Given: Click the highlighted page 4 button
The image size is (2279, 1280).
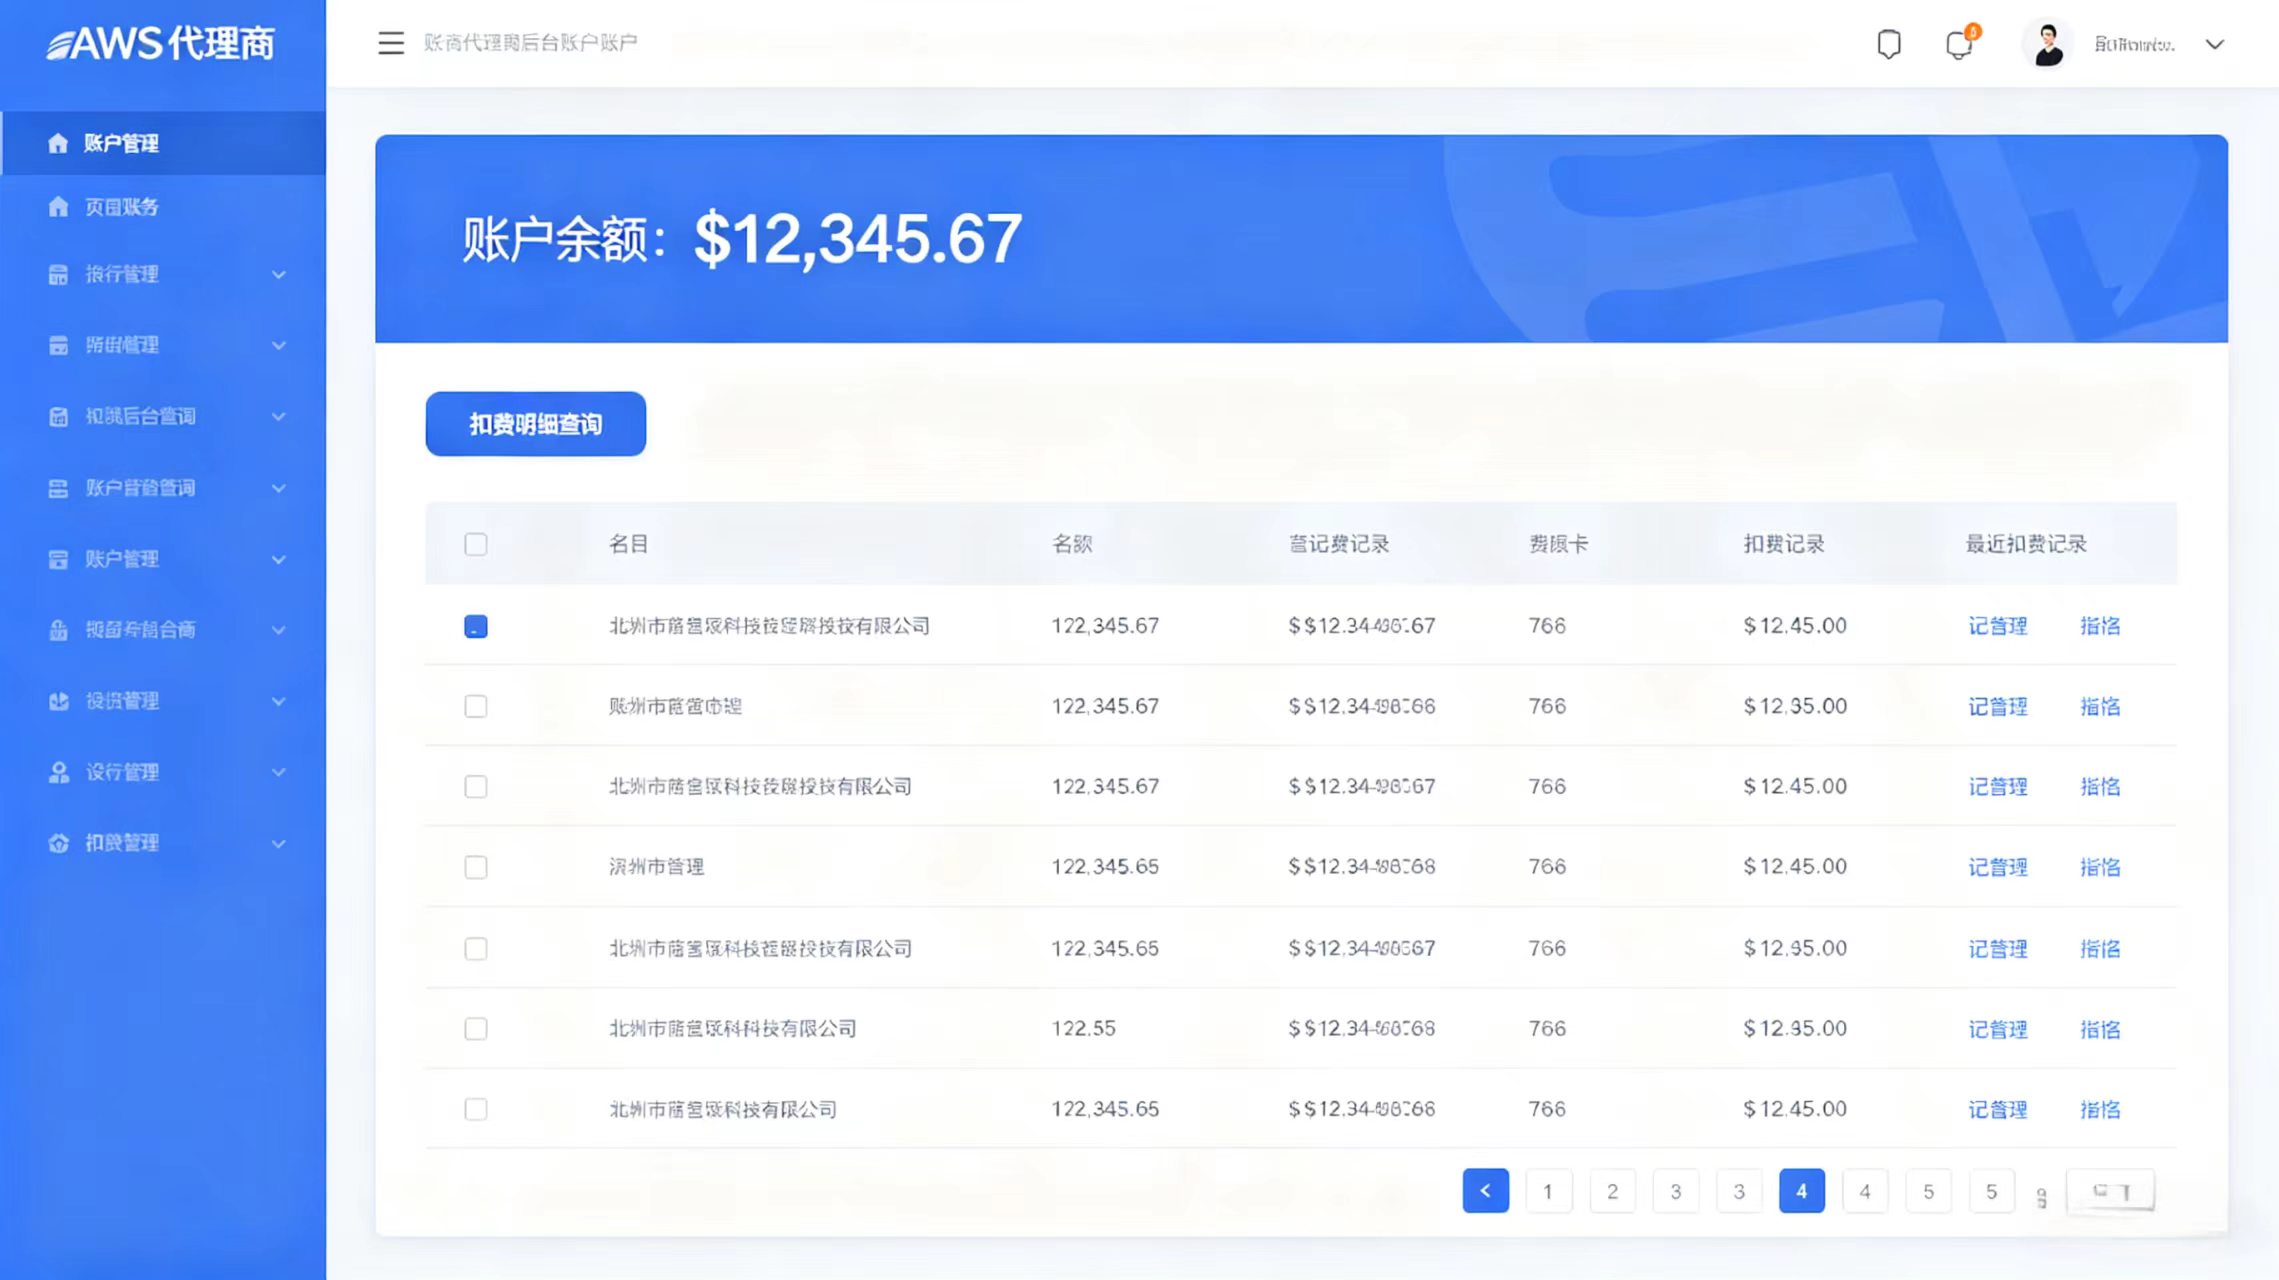Looking at the screenshot, I should click(1802, 1191).
